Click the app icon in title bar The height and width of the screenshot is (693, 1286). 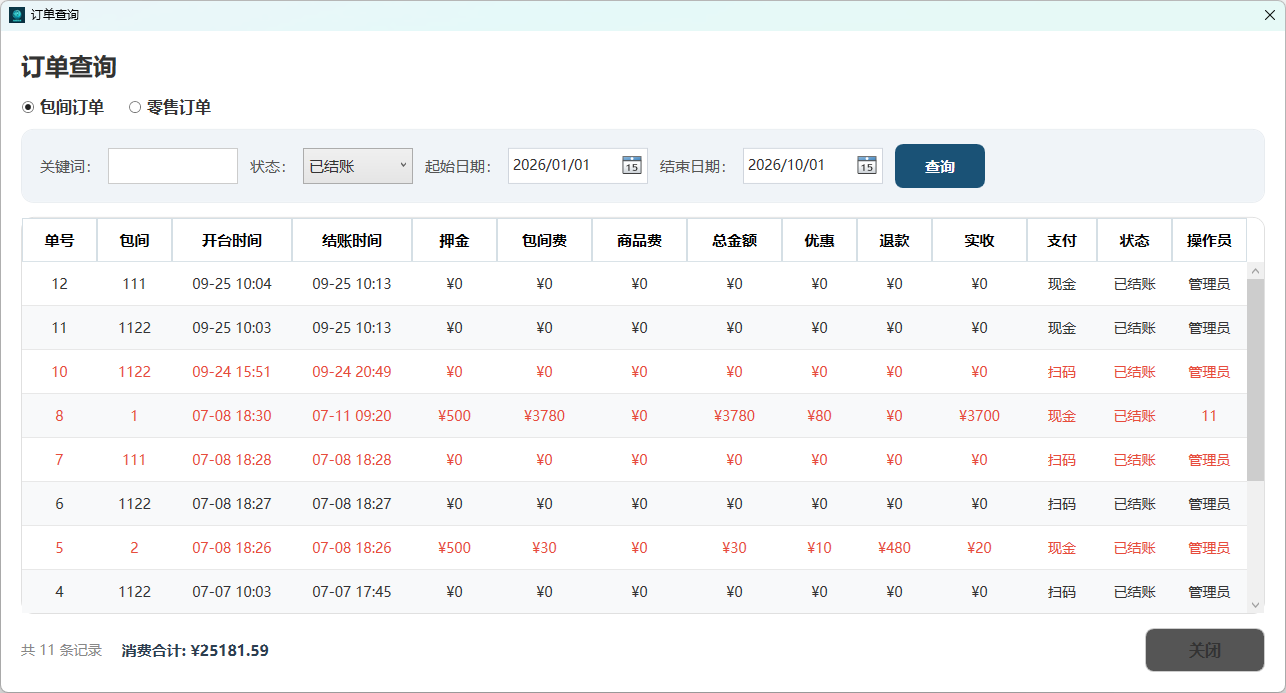(x=16, y=15)
